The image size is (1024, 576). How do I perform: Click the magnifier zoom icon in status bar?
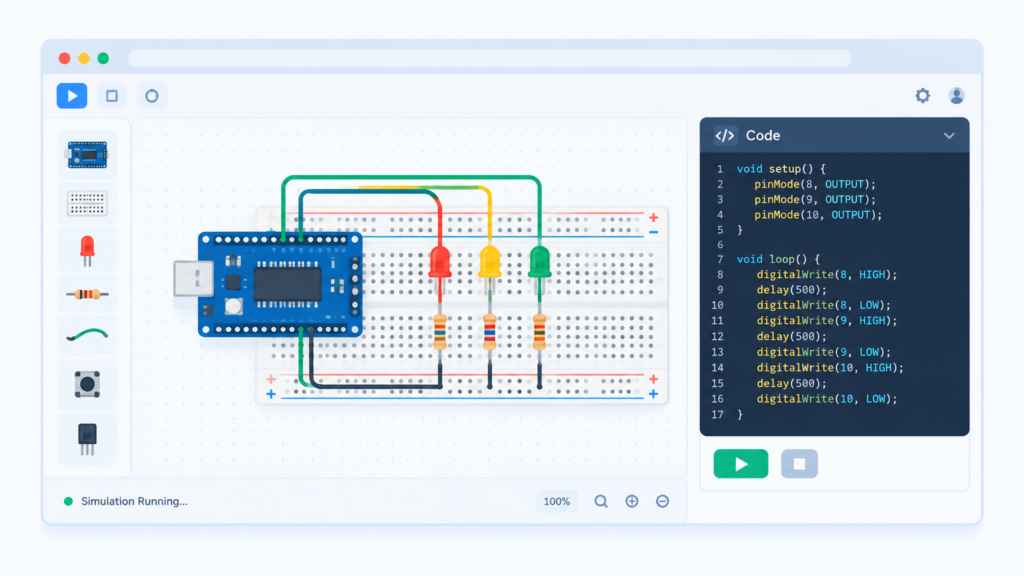(x=601, y=501)
